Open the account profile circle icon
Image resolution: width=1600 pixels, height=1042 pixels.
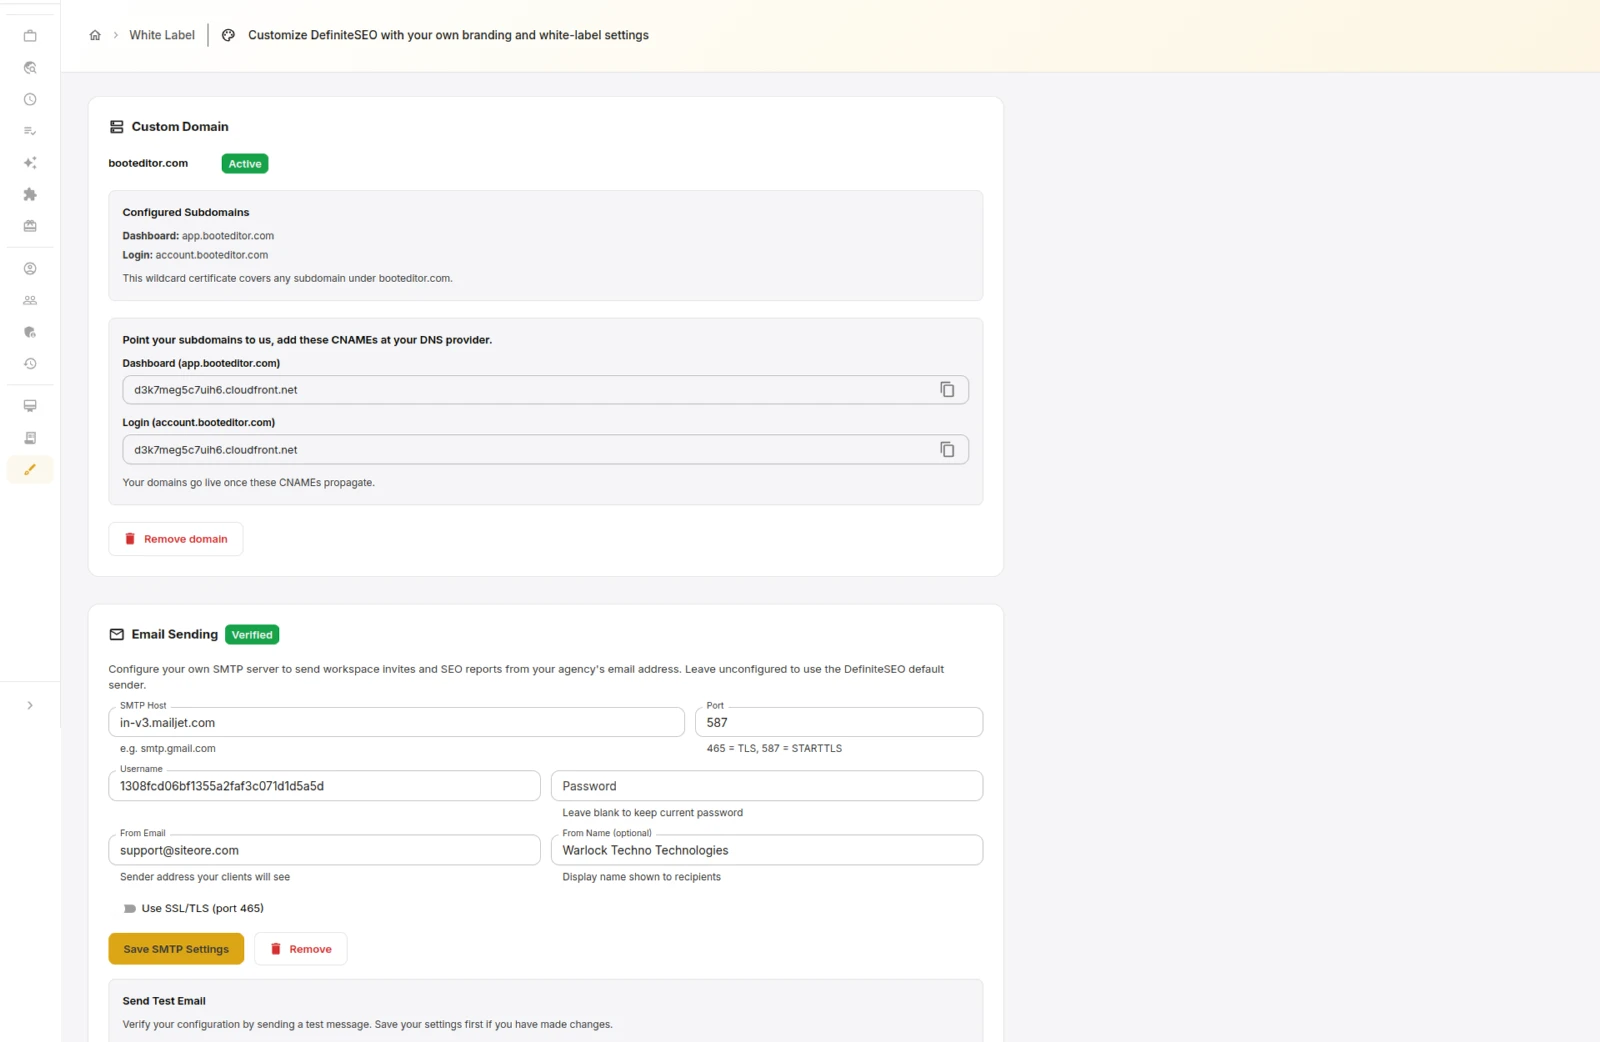coord(30,268)
